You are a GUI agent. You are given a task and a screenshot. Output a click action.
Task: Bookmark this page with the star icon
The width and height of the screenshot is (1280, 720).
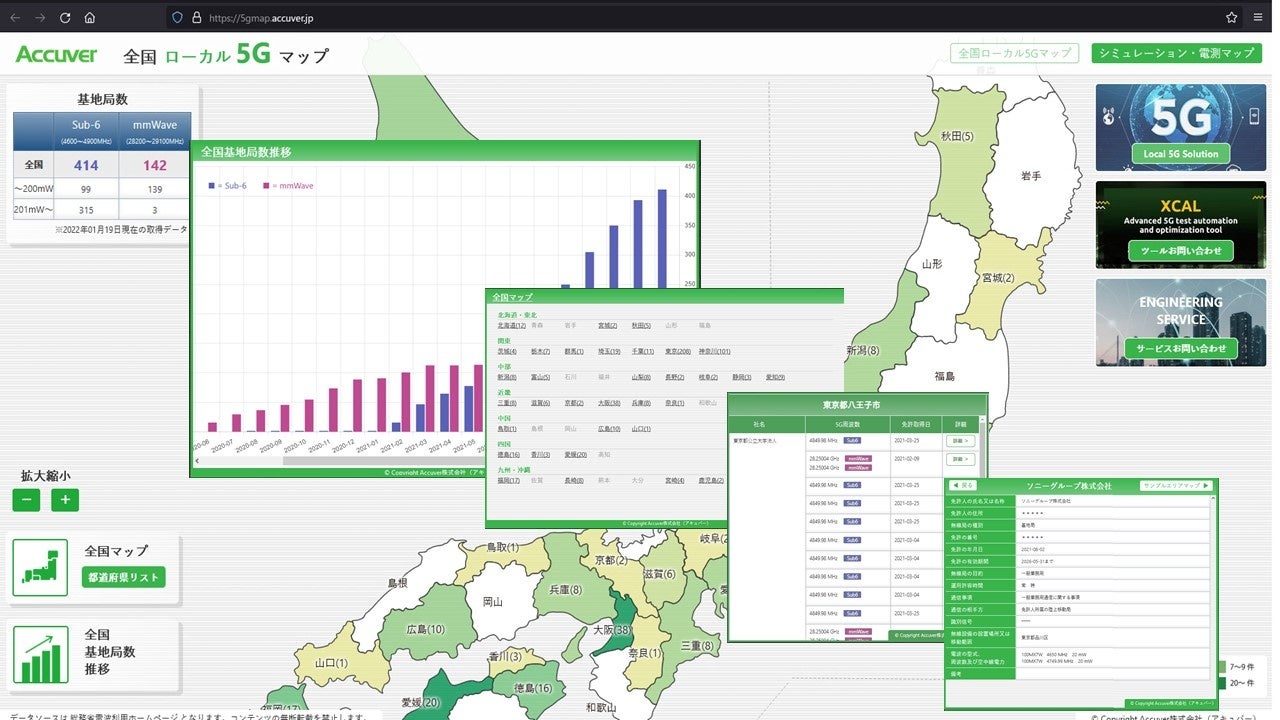pyautogui.click(x=1232, y=17)
